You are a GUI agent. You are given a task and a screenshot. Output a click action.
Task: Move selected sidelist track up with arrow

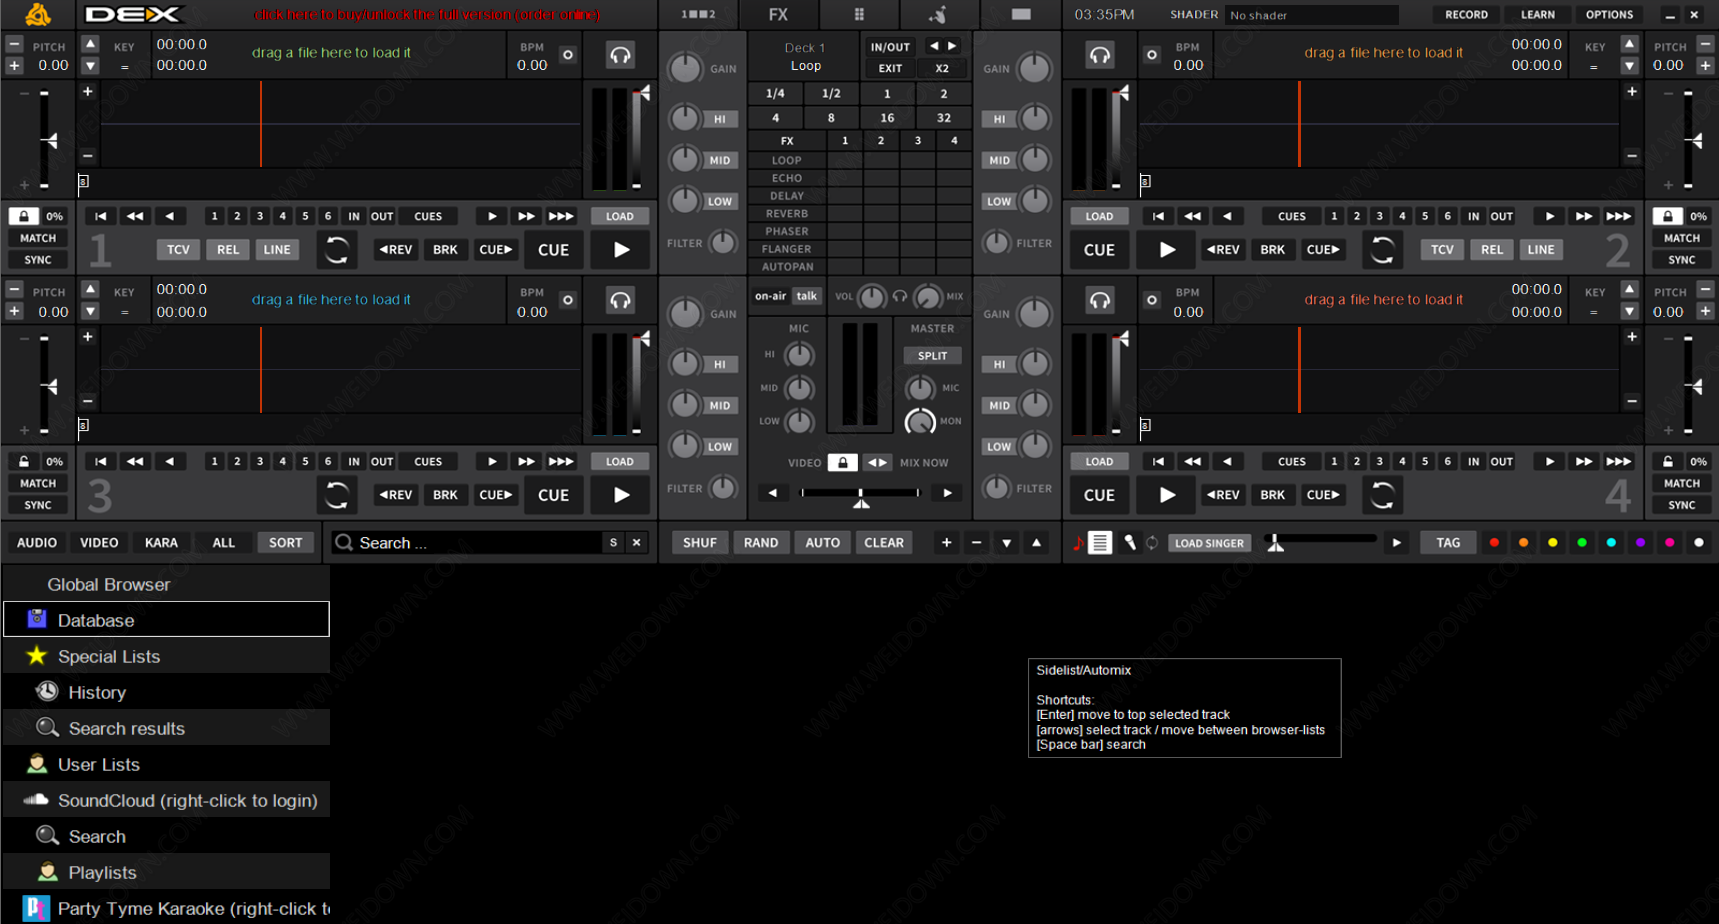click(1036, 543)
